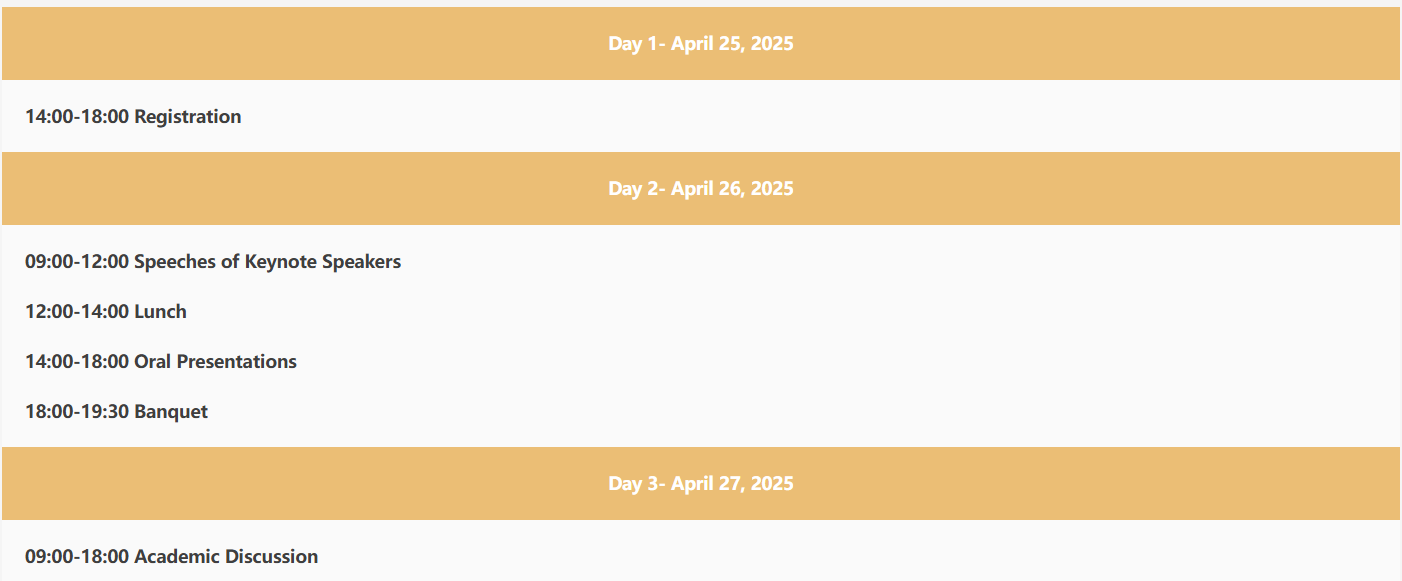Click the Oral Presentations text

[215, 362]
